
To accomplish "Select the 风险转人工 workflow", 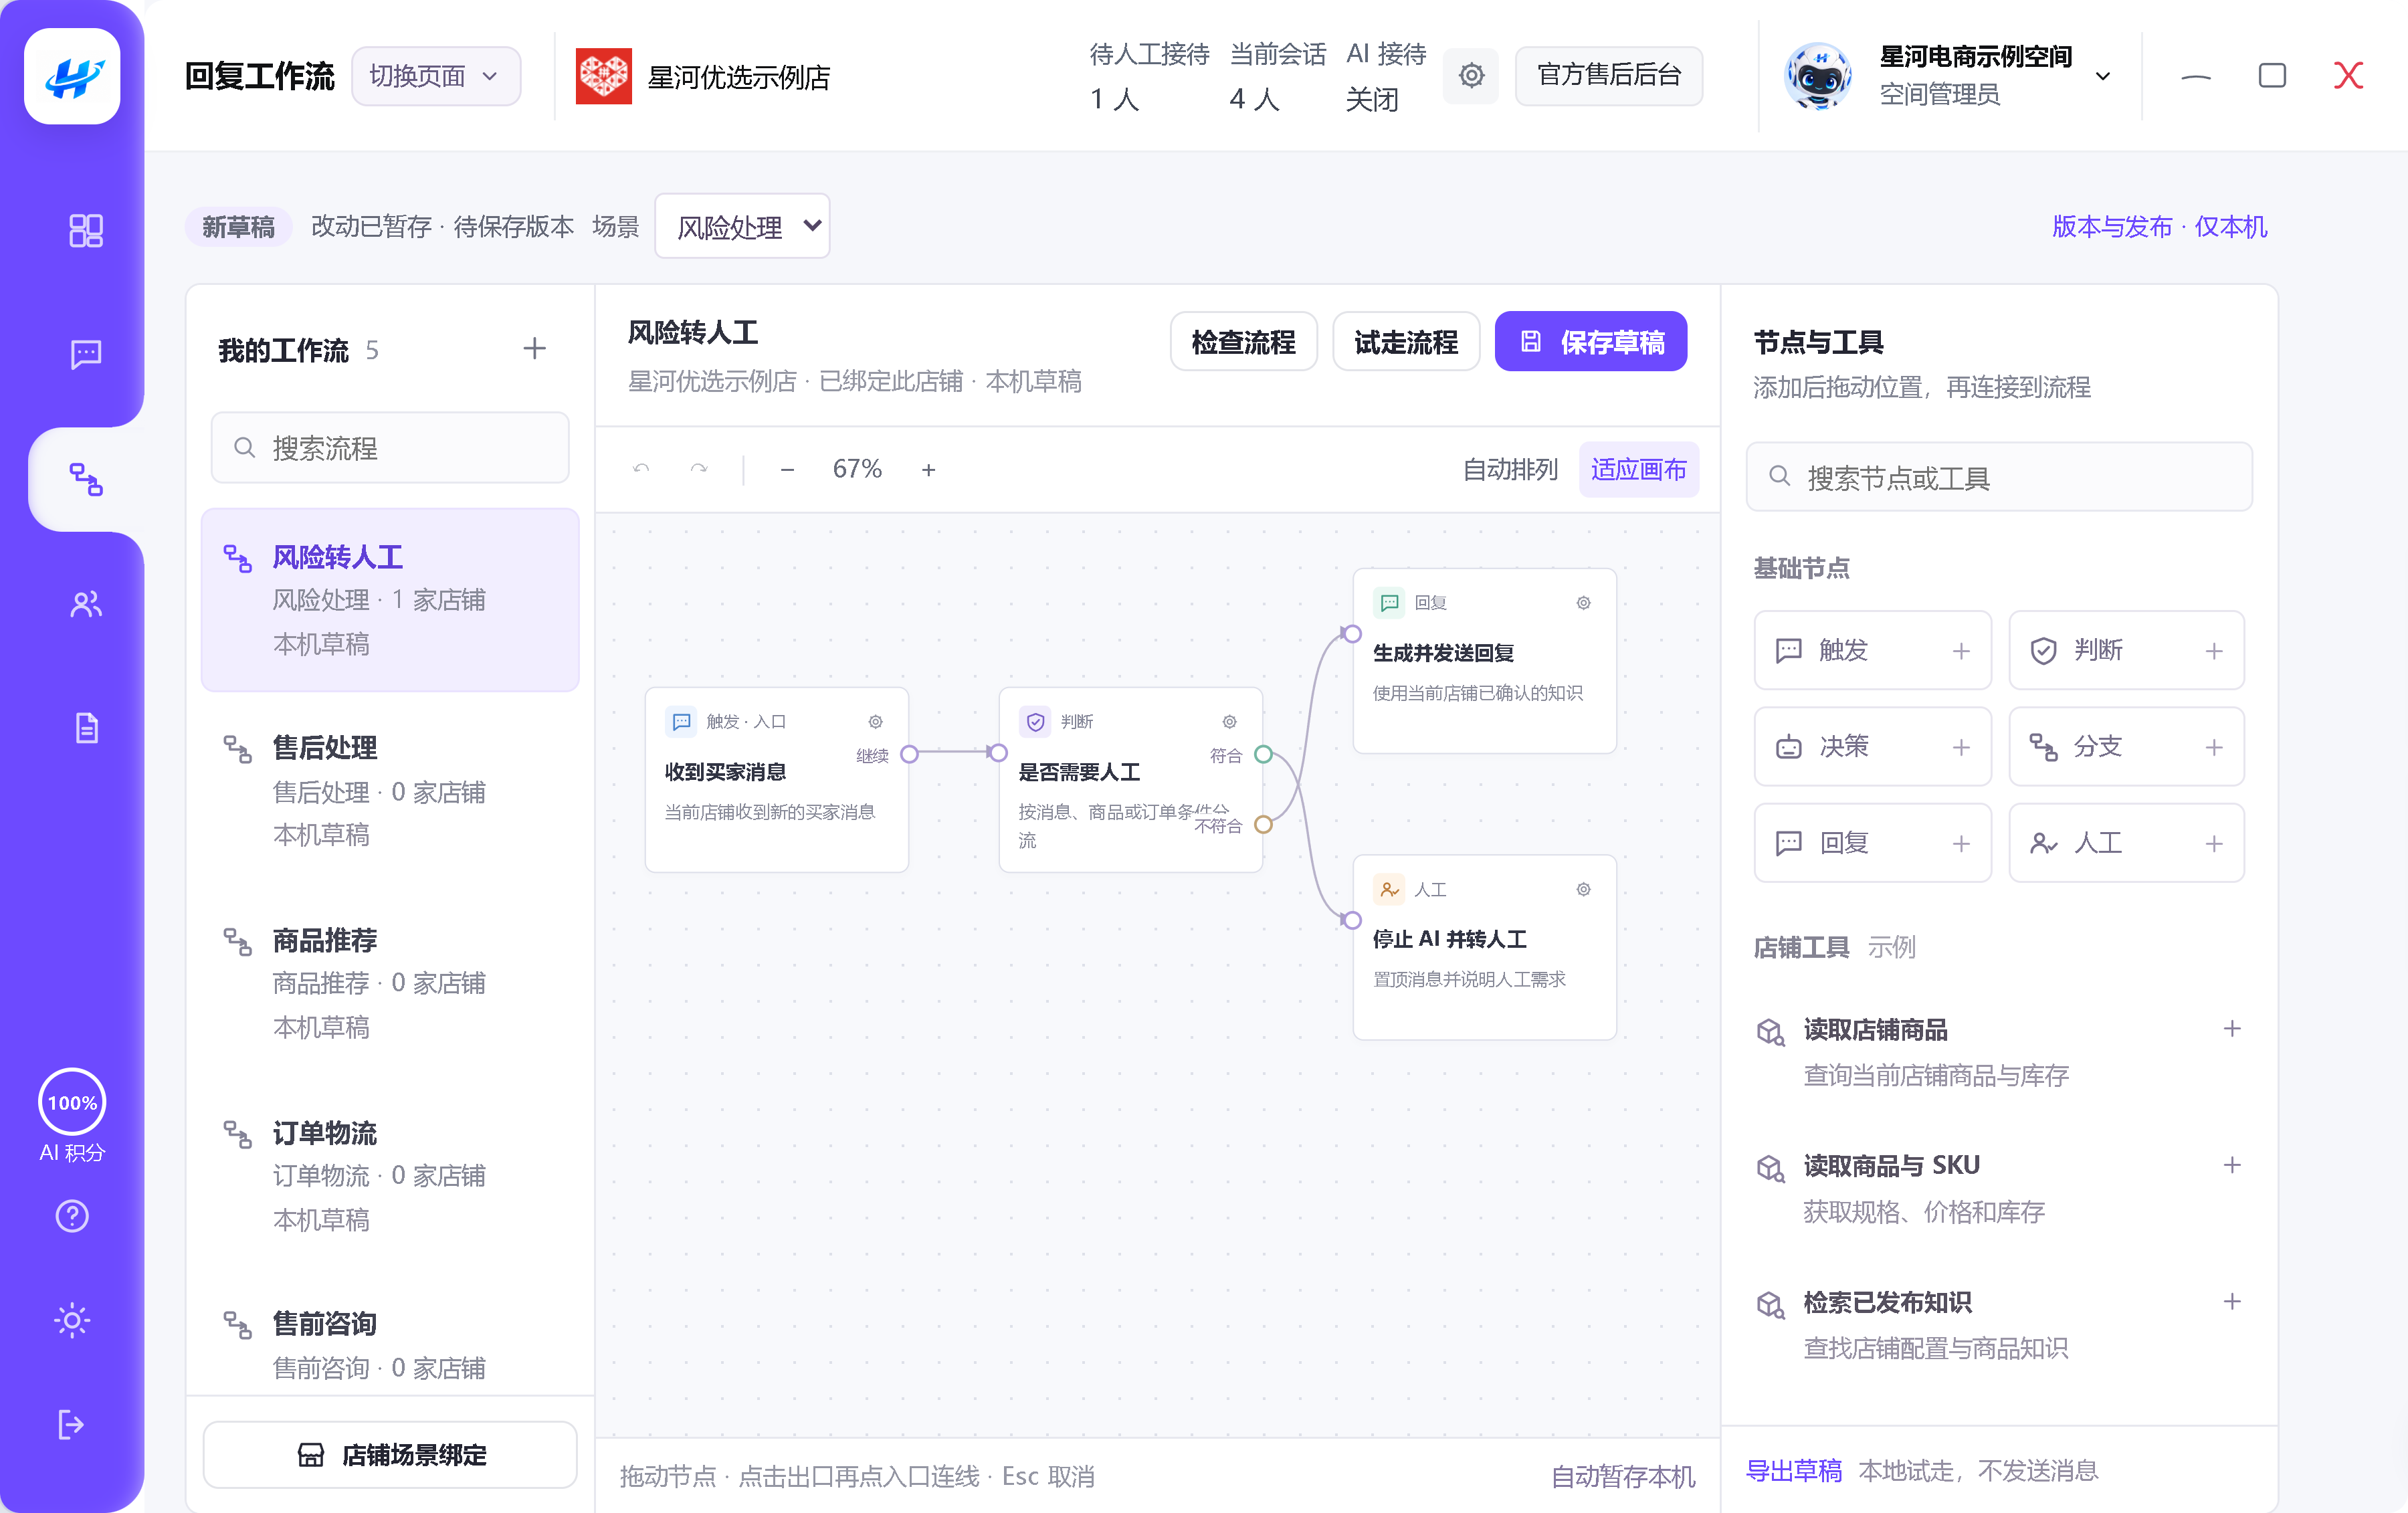I will 390,600.
